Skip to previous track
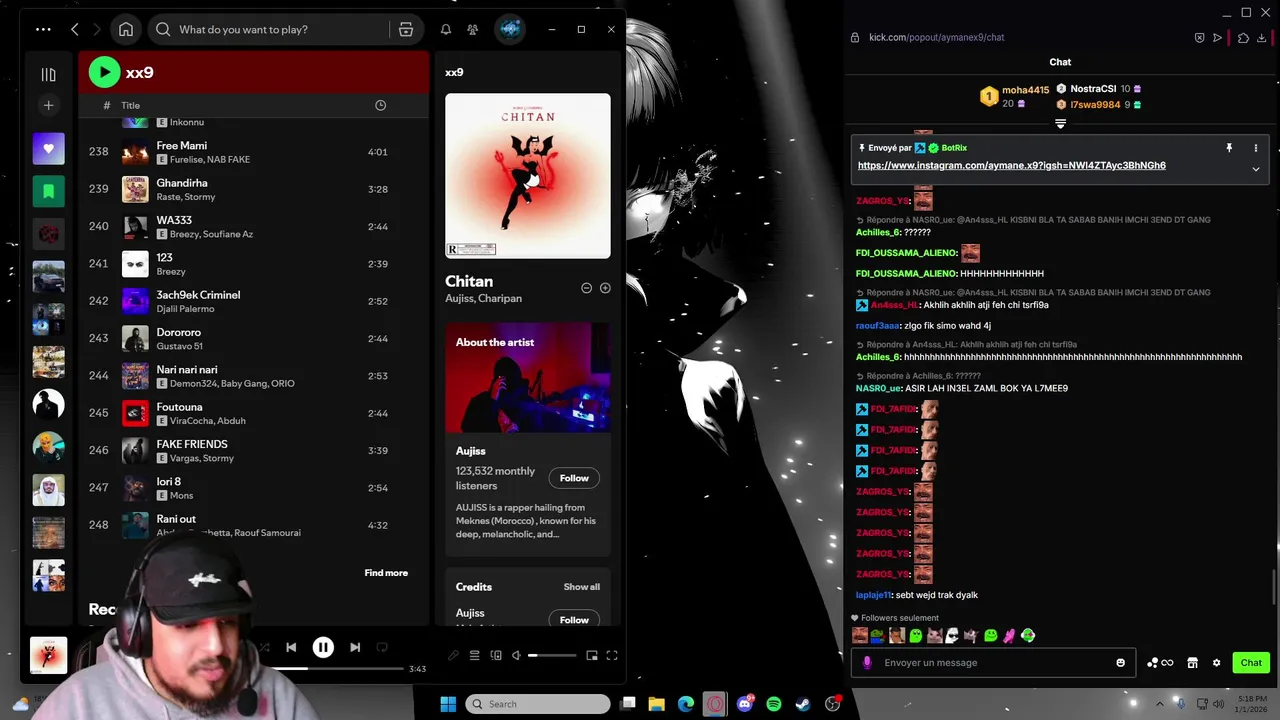 click(x=291, y=648)
